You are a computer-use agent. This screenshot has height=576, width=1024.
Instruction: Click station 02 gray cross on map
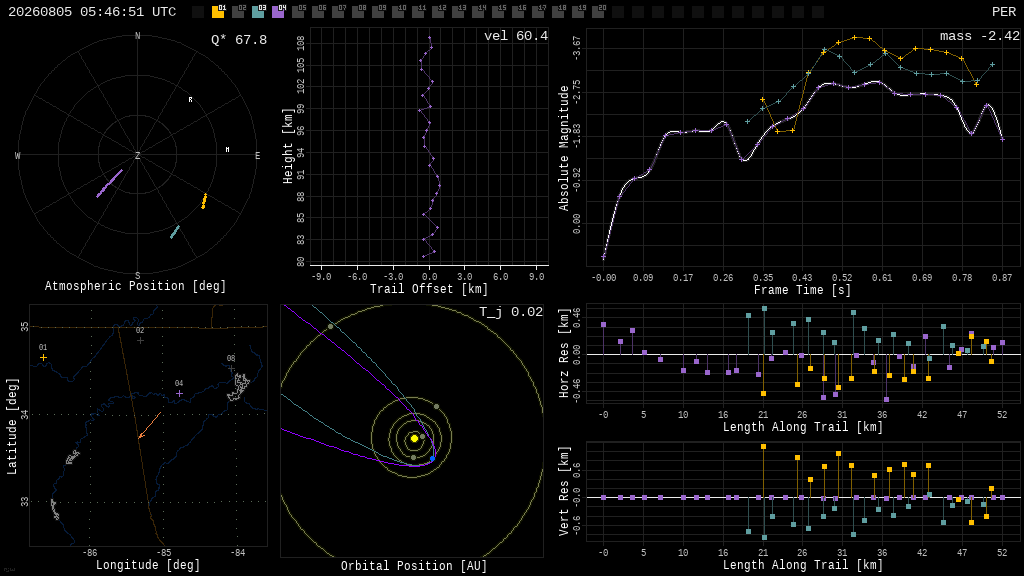click(140, 340)
